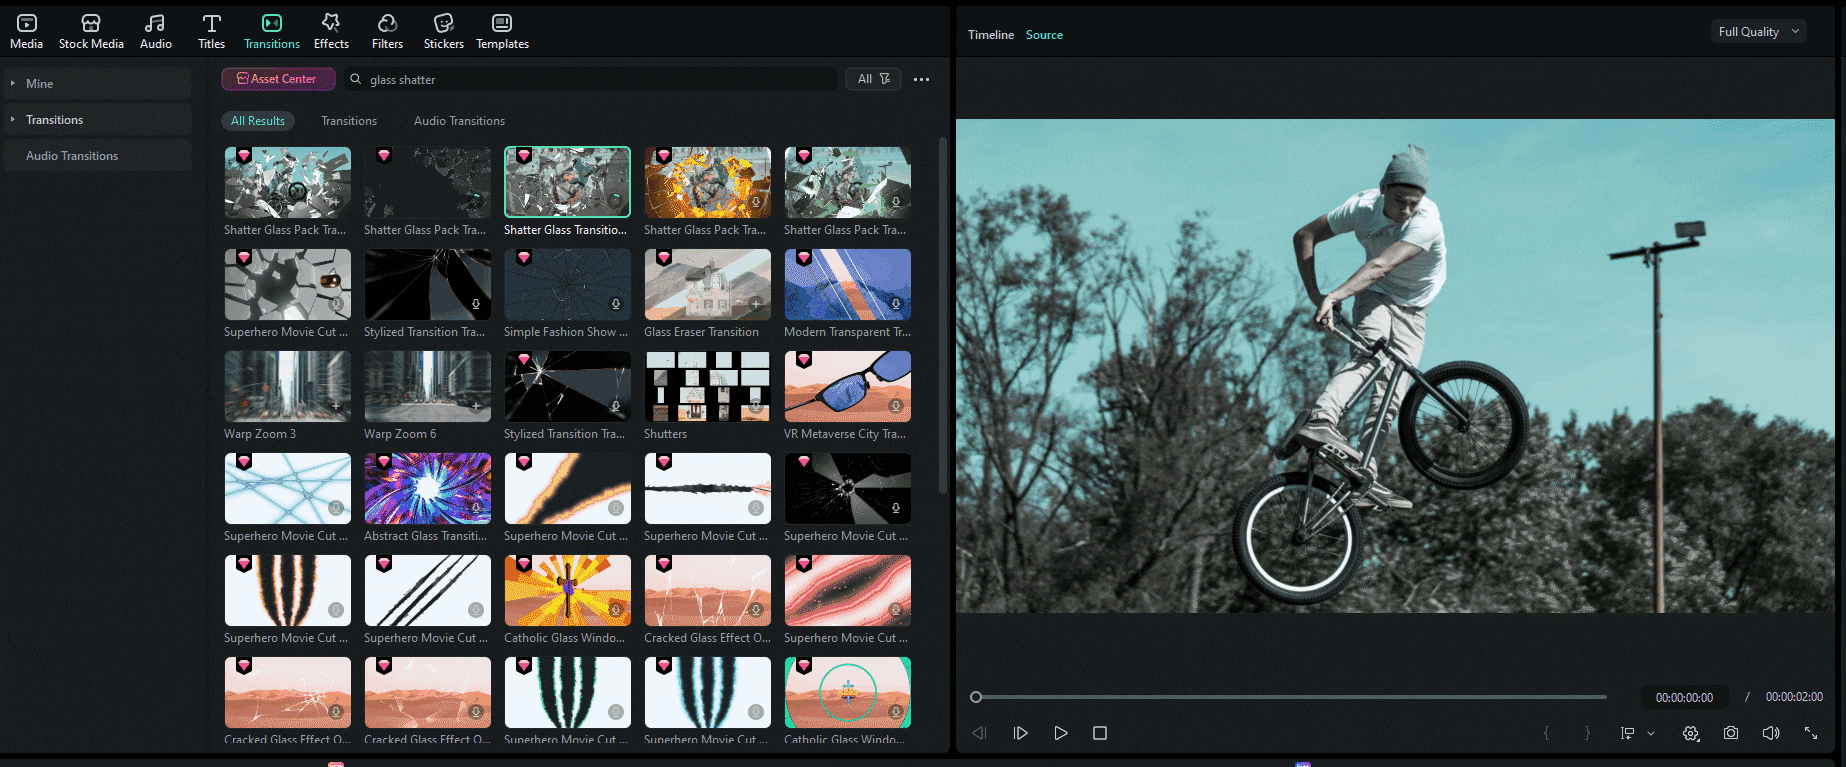Stop the preview playback
1846x767 pixels.
(x=1100, y=733)
